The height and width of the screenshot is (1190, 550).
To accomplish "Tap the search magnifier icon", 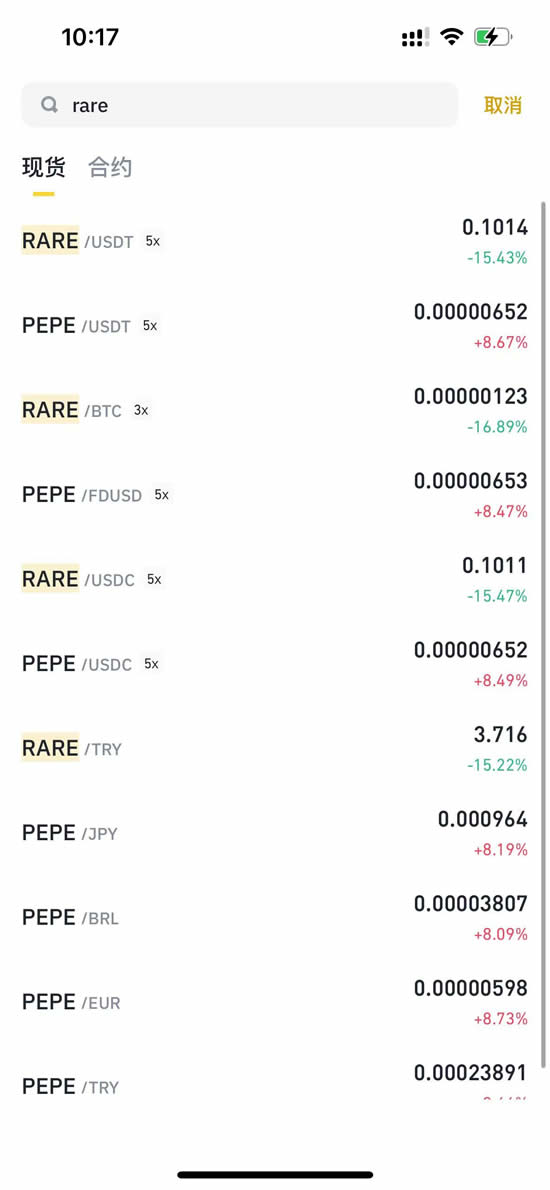I will (x=49, y=105).
